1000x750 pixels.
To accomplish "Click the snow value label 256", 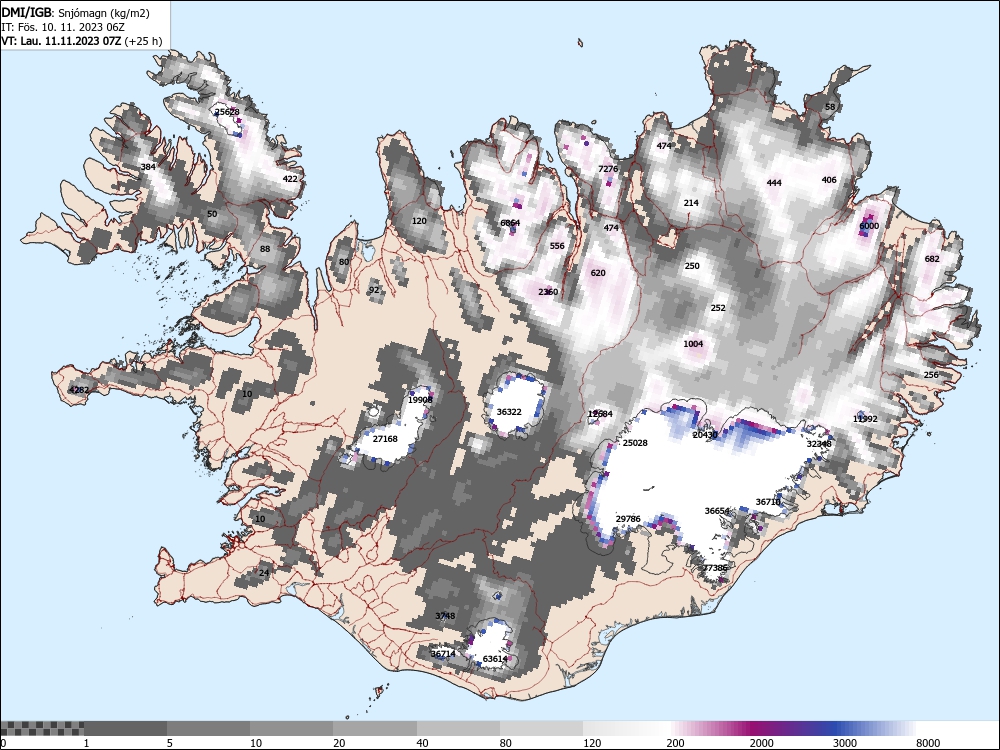I will click(931, 374).
